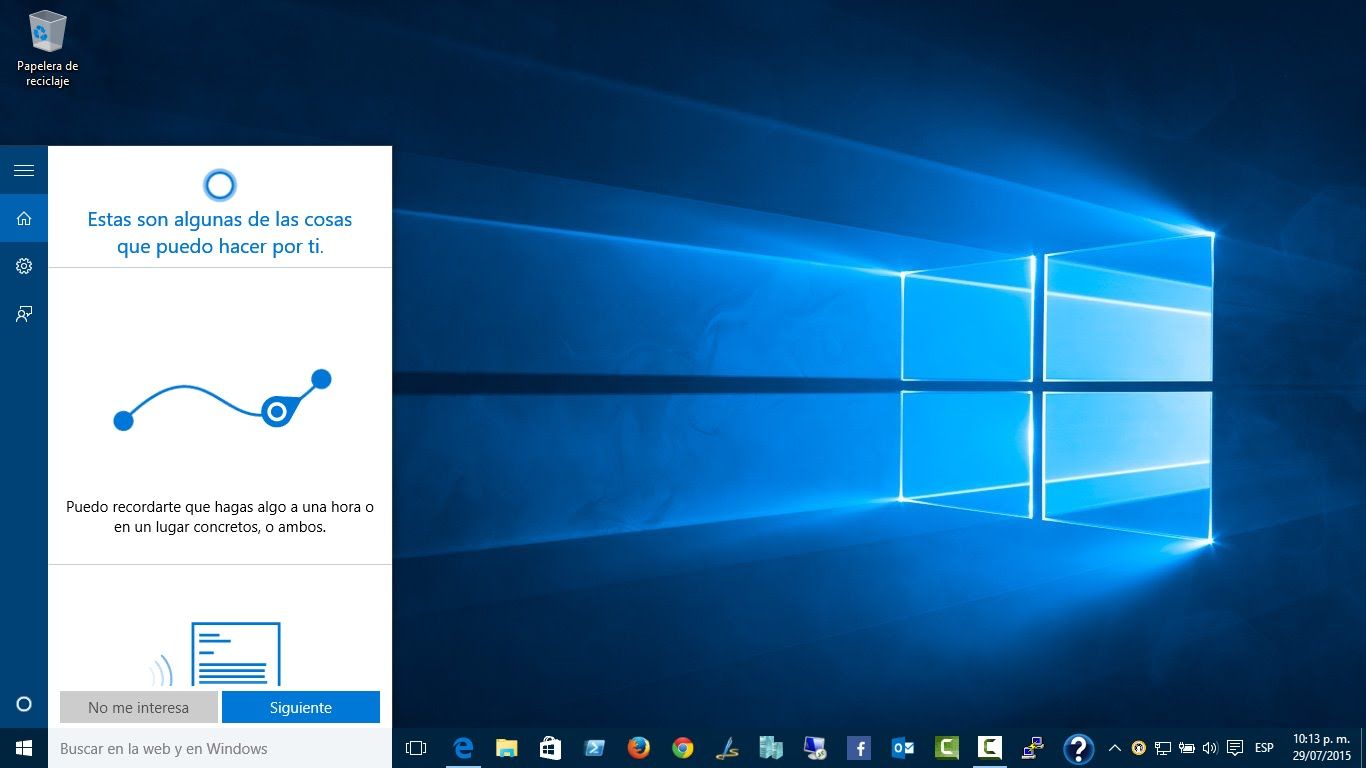Show hidden tray icons chevron

pyautogui.click(x=1115, y=748)
